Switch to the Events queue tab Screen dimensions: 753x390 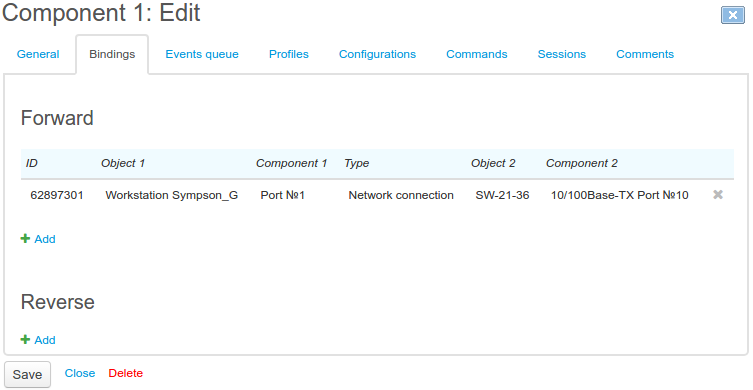point(202,54)
